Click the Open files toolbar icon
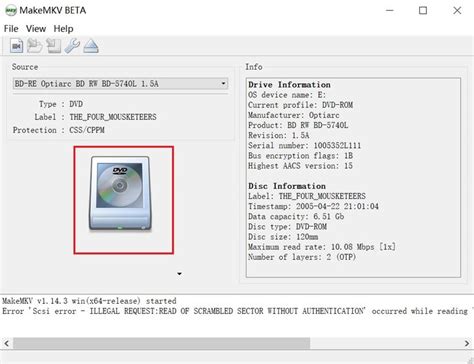The height and width of the screenshot is (364, 474). pyautogui.click(x=16, y=46)
